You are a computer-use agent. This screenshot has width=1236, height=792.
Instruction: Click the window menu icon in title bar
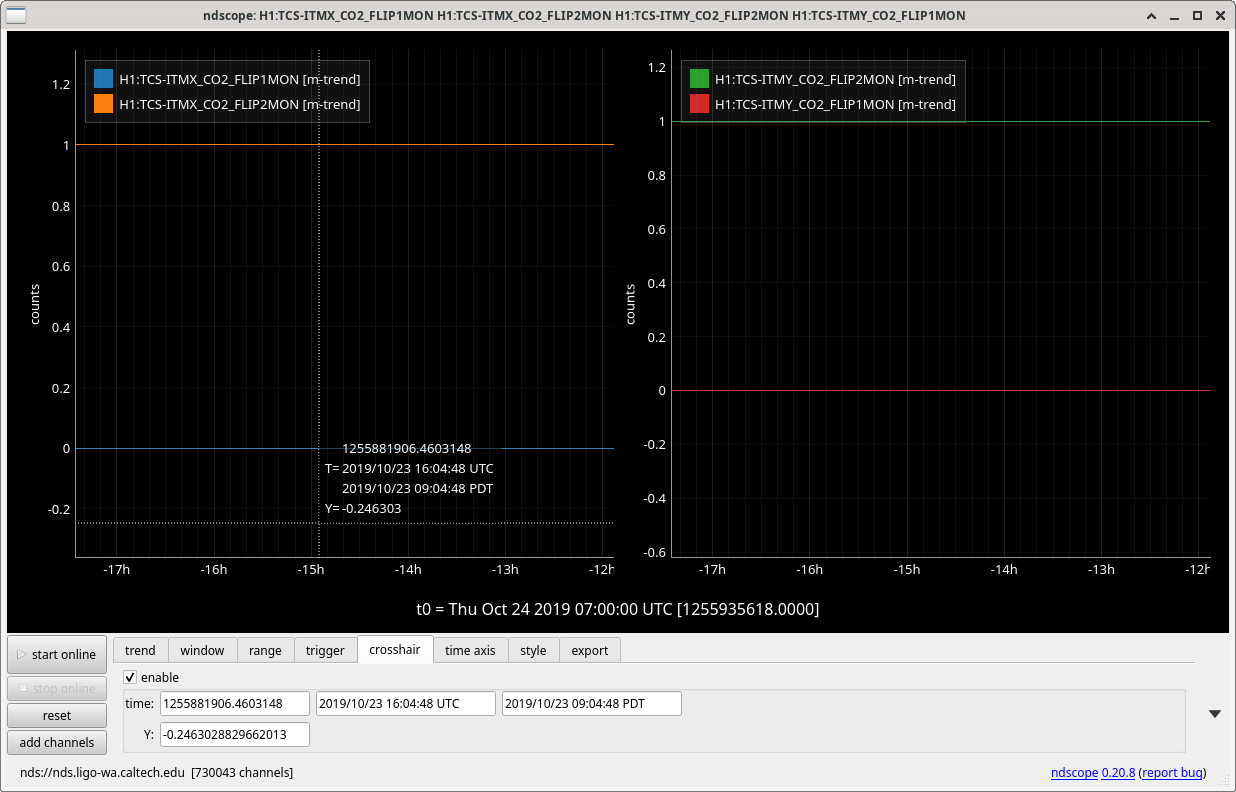(18, 15)
